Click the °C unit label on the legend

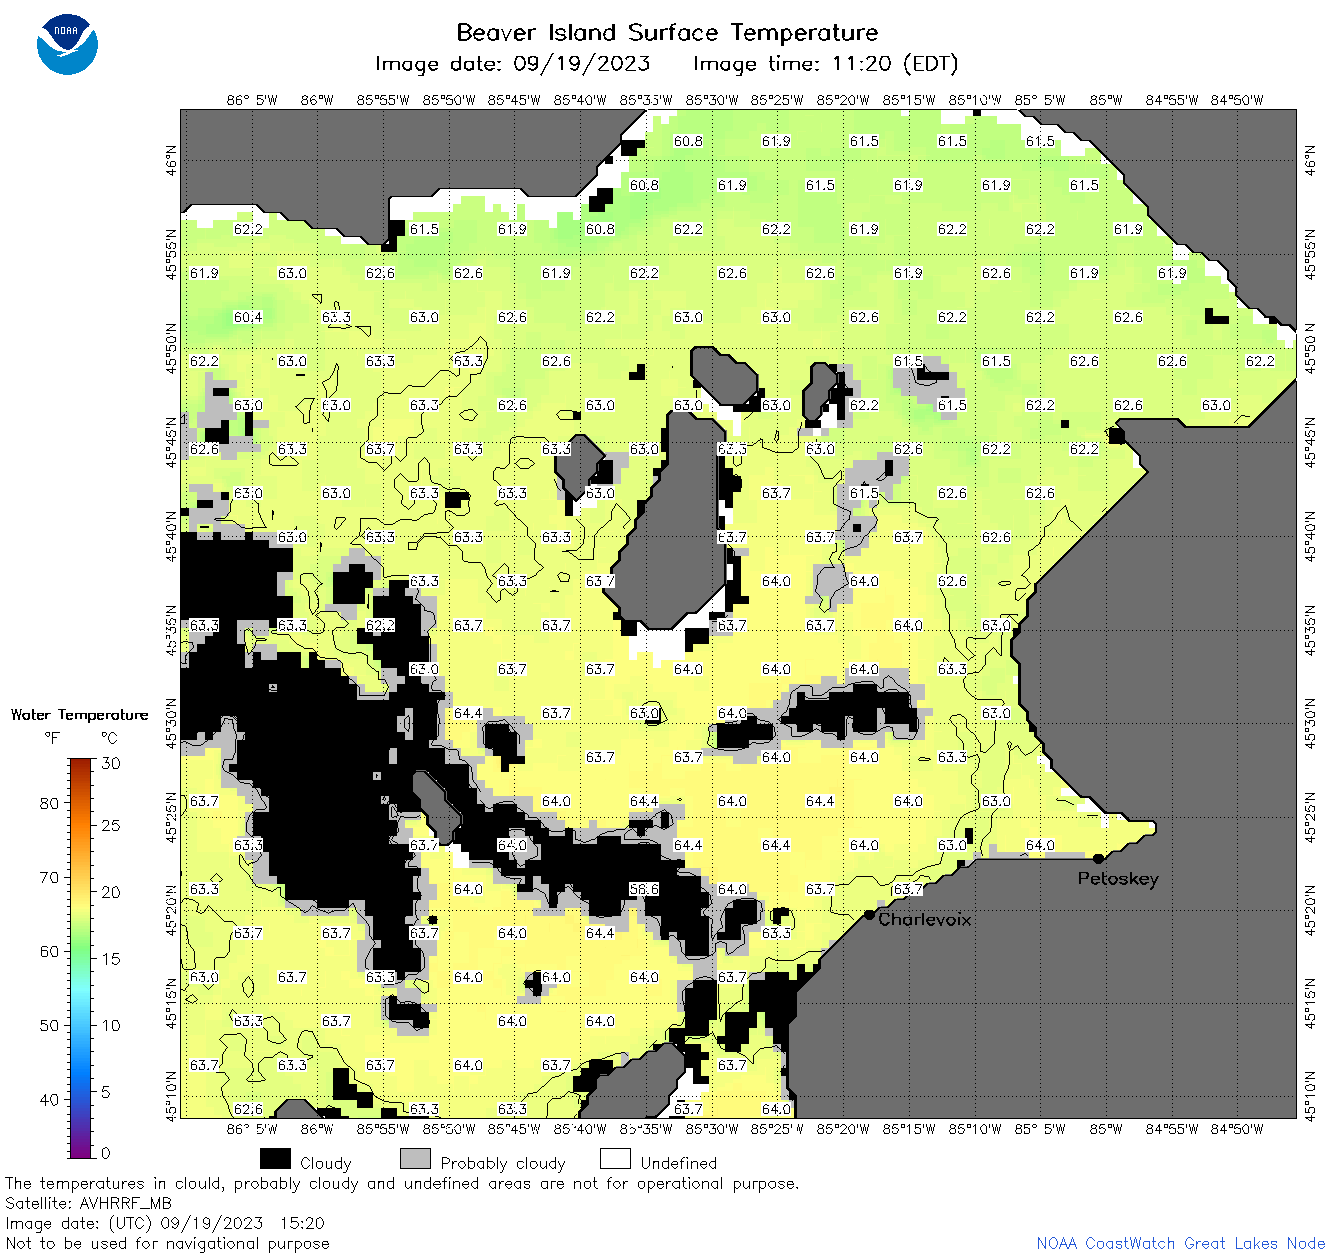tap(109, 738)
